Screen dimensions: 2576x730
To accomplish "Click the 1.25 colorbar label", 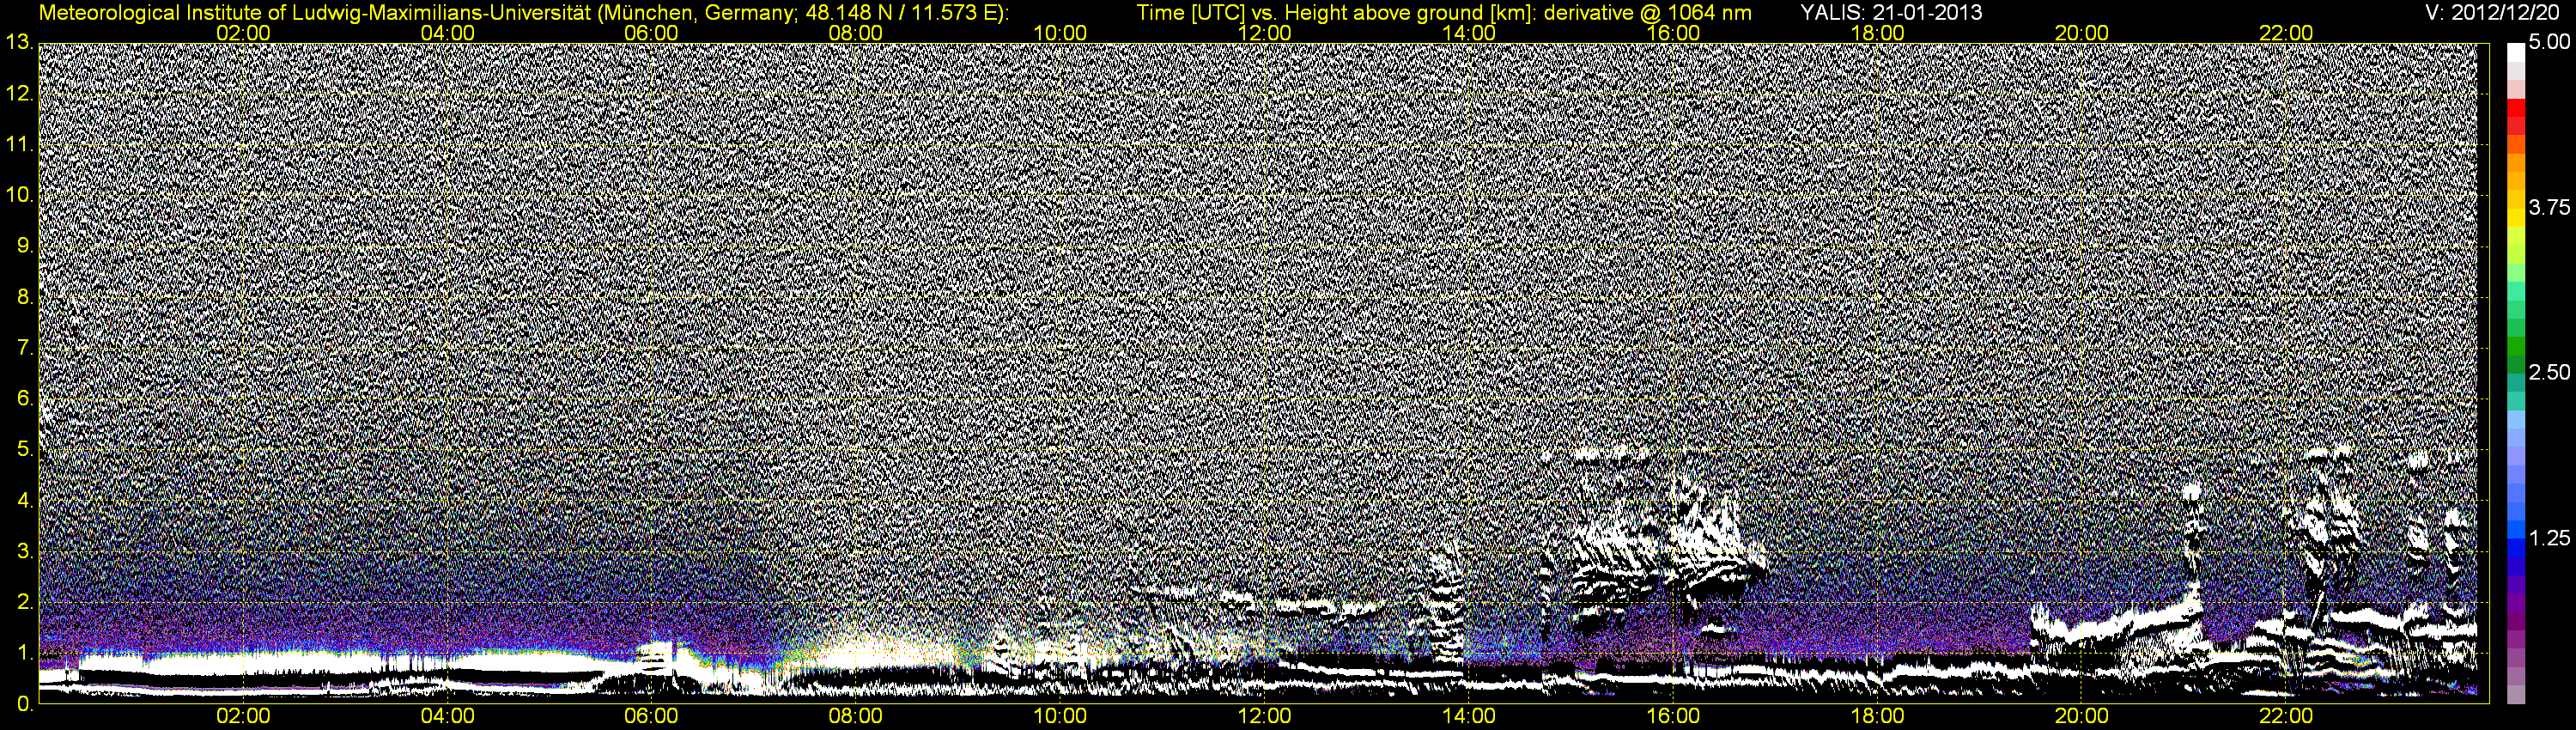I will point(2549,538).
